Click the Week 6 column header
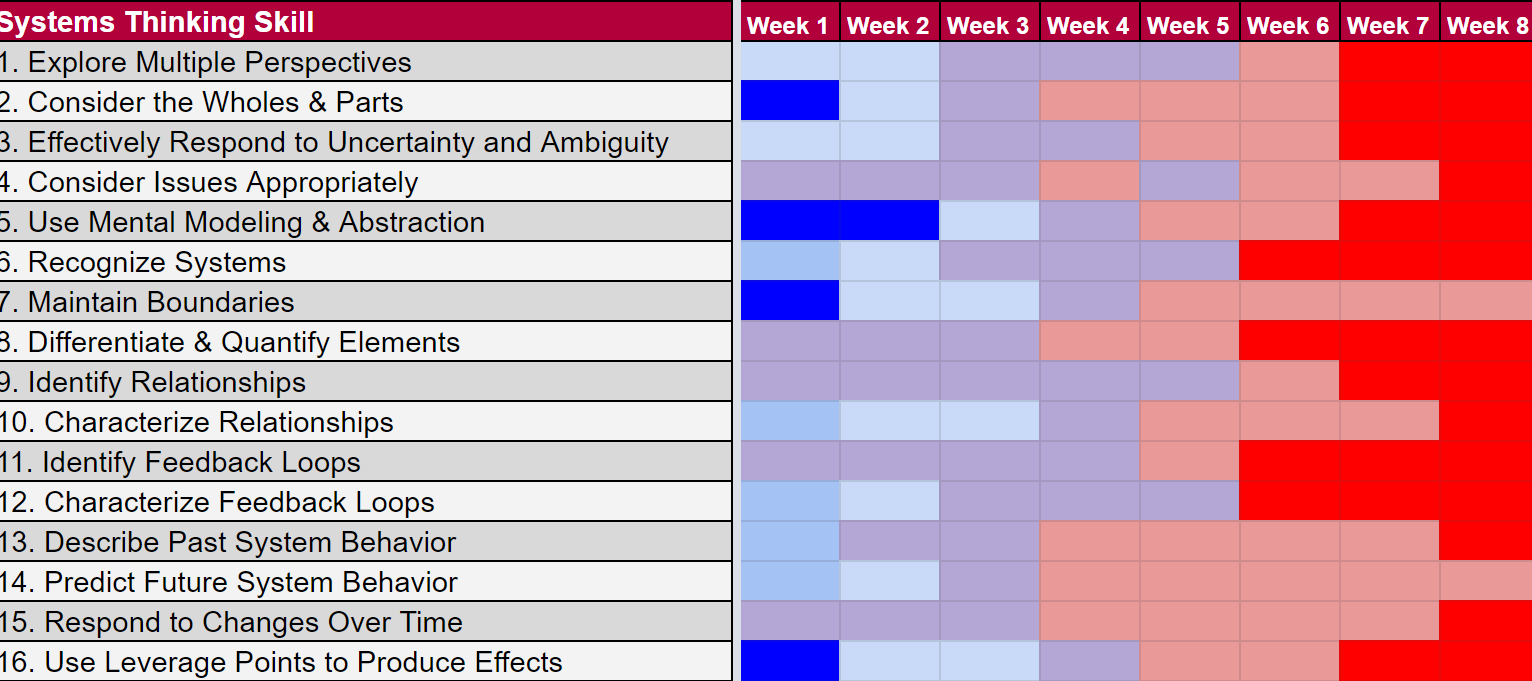This screenshot has width=1532, height=681. click(x=1289, y=26)
